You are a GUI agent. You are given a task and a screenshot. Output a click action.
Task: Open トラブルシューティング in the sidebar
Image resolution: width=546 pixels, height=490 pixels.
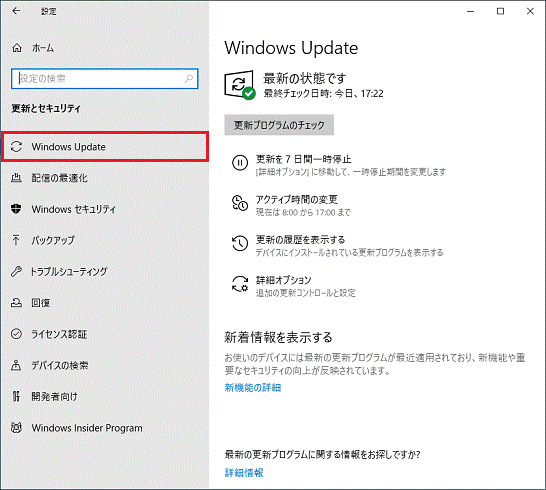[x=69, y=271]
